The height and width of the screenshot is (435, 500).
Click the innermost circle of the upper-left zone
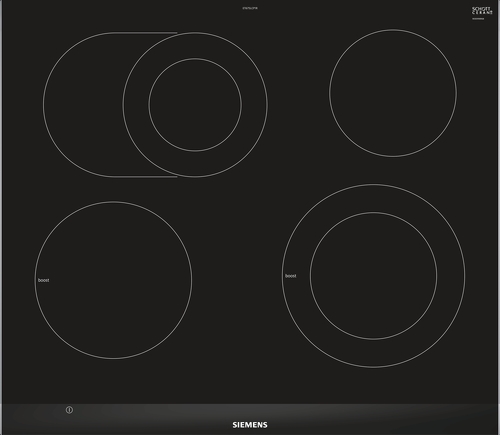click(195, 105)
